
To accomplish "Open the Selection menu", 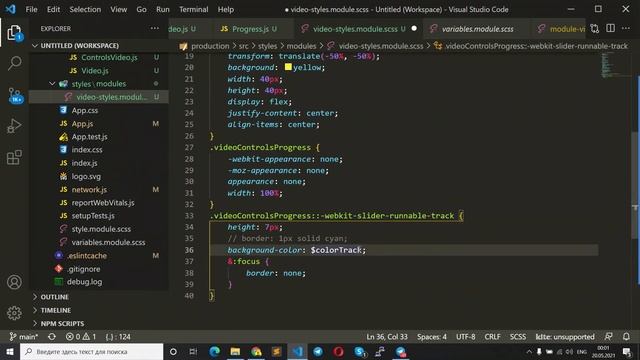I will click(x=85, y=9).
